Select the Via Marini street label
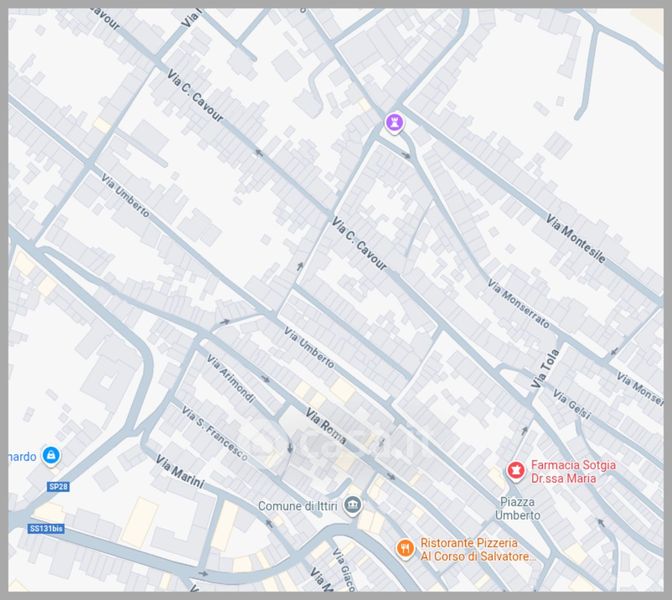 click(x=179, y=472)
